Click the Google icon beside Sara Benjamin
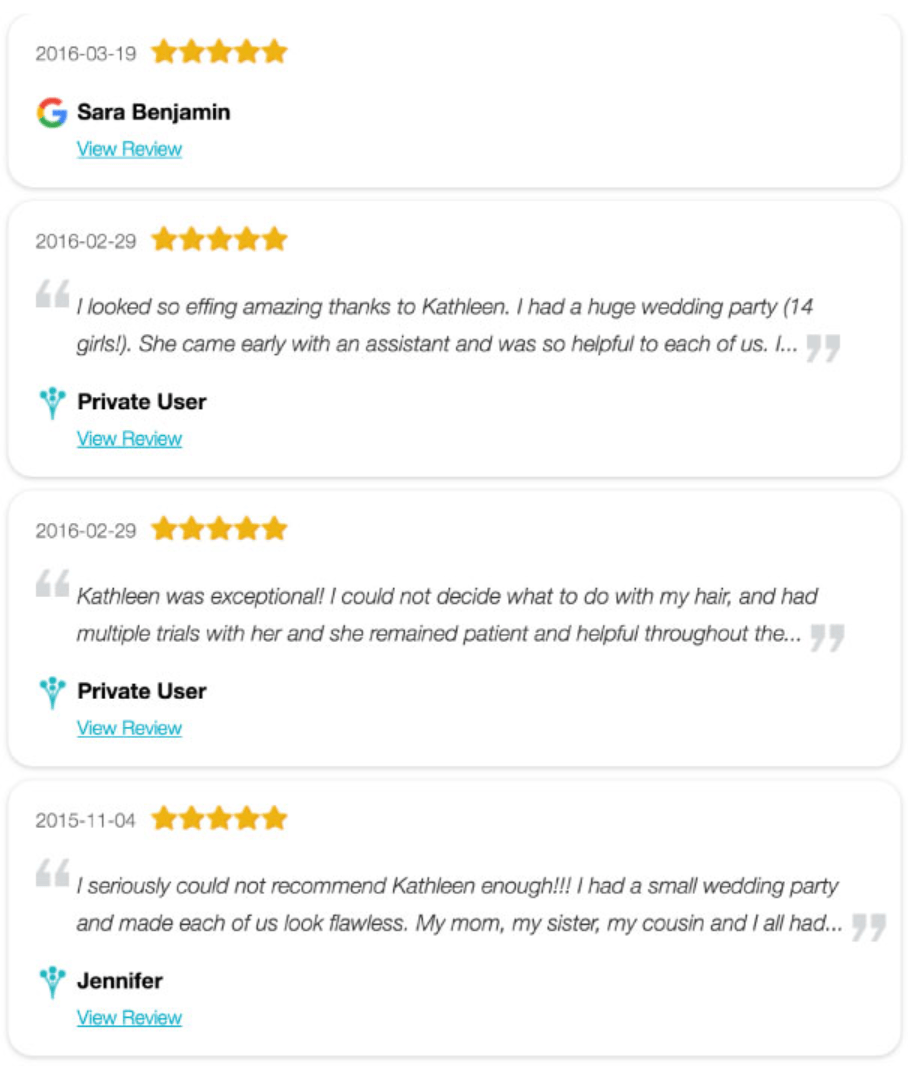 pyautogui.click(x=52, y=113)
